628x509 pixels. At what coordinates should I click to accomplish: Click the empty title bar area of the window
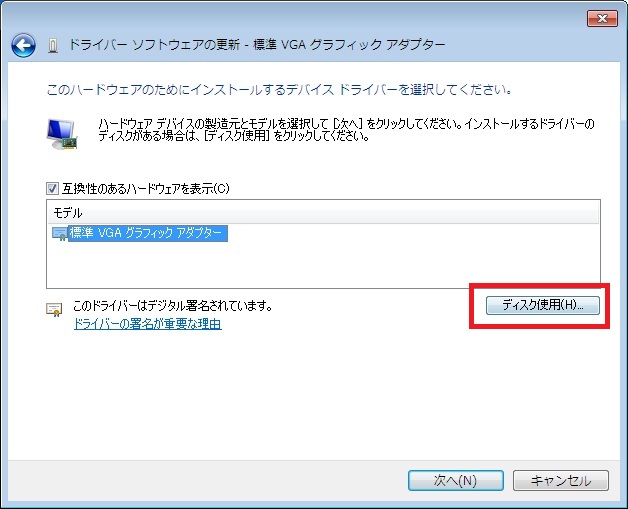pyautogui.click(x=300, y=17)
